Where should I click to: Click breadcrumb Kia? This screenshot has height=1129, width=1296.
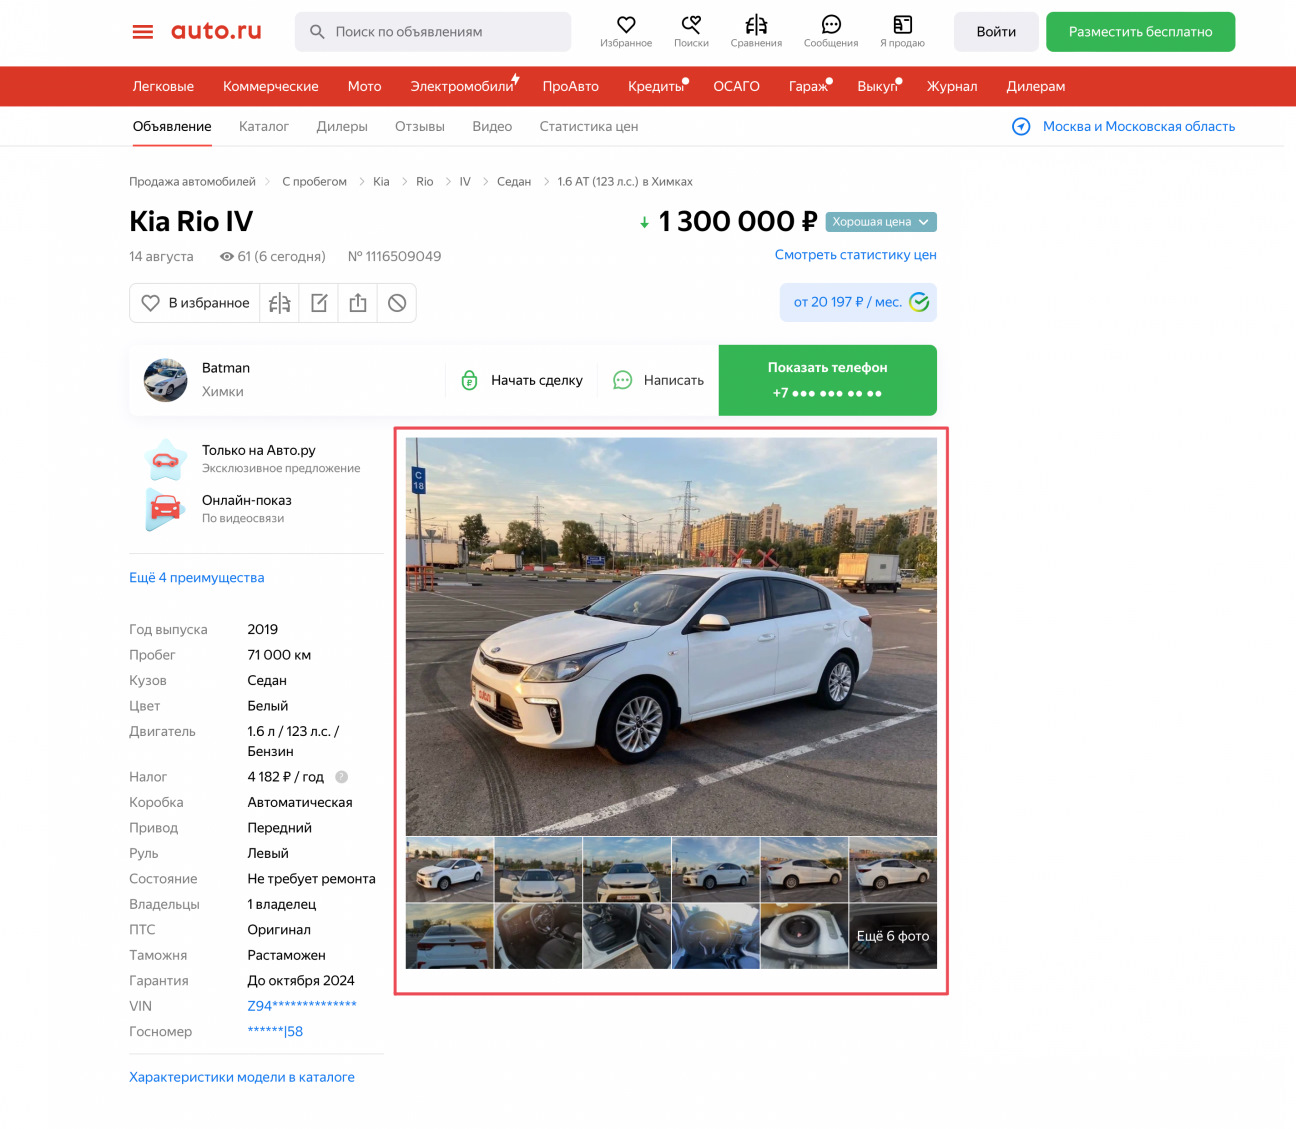click(381, 182)
